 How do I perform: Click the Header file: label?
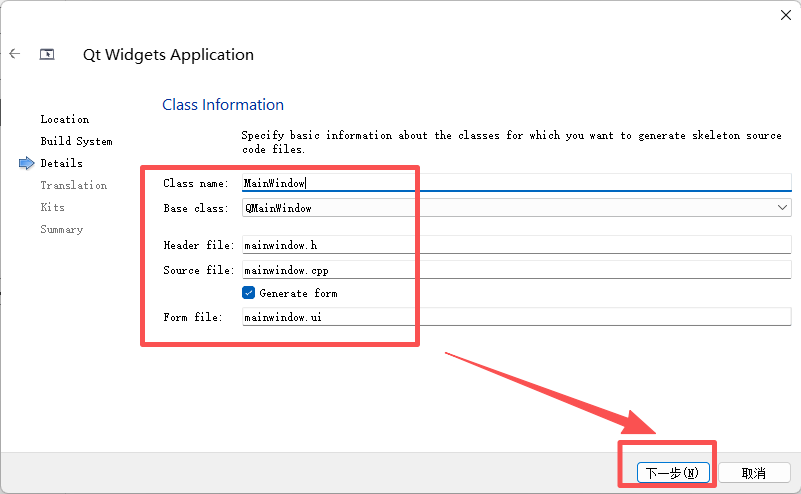click(198, 245)
